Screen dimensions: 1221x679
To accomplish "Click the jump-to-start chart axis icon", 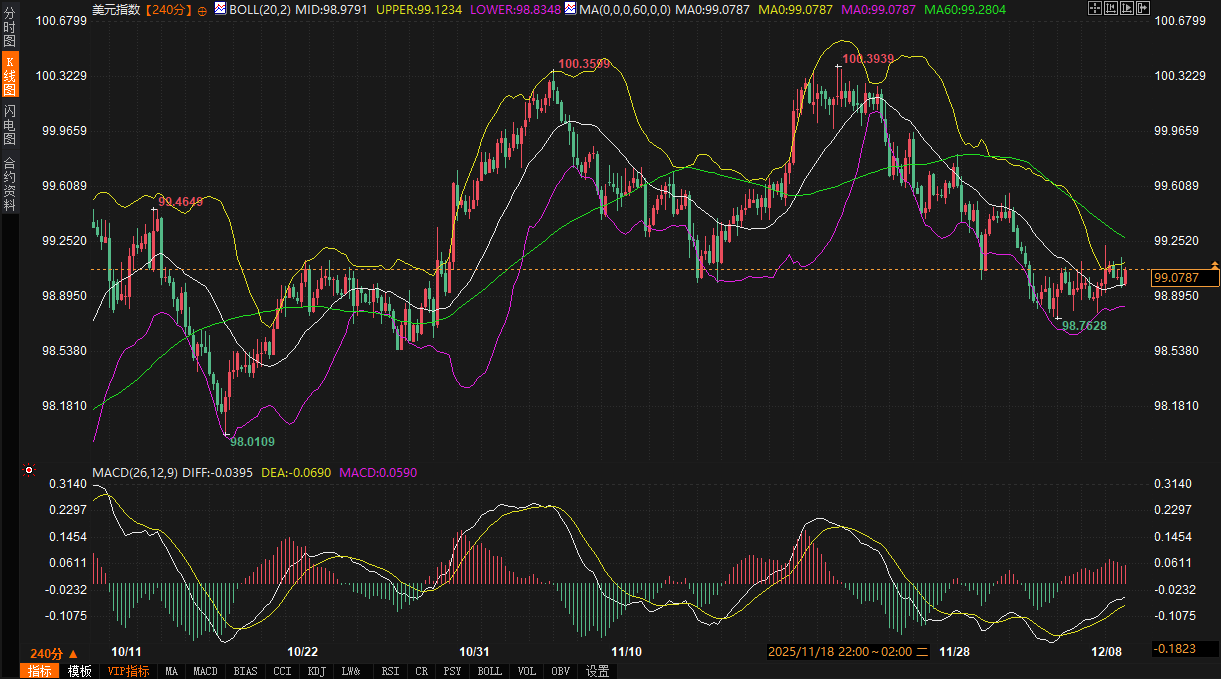I will [1110, 9].
